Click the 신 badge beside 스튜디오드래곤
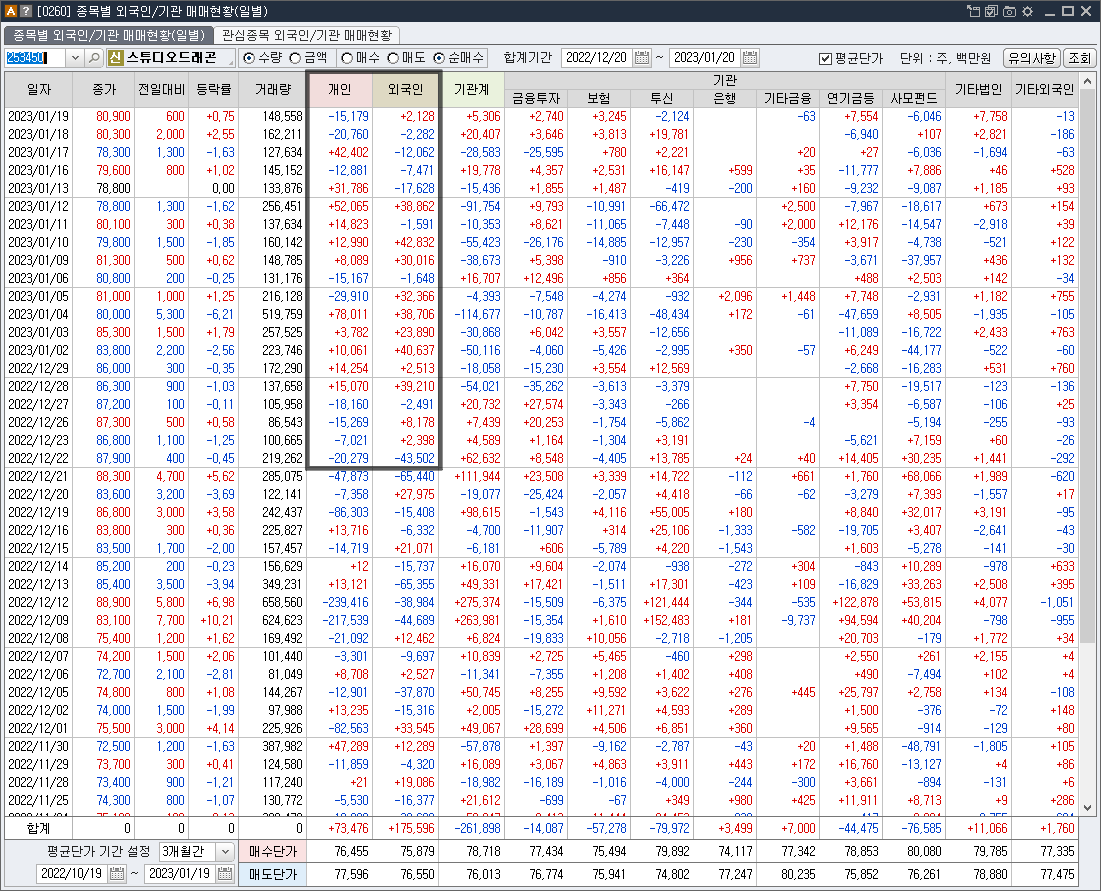1101x891 pixels. 116,58
